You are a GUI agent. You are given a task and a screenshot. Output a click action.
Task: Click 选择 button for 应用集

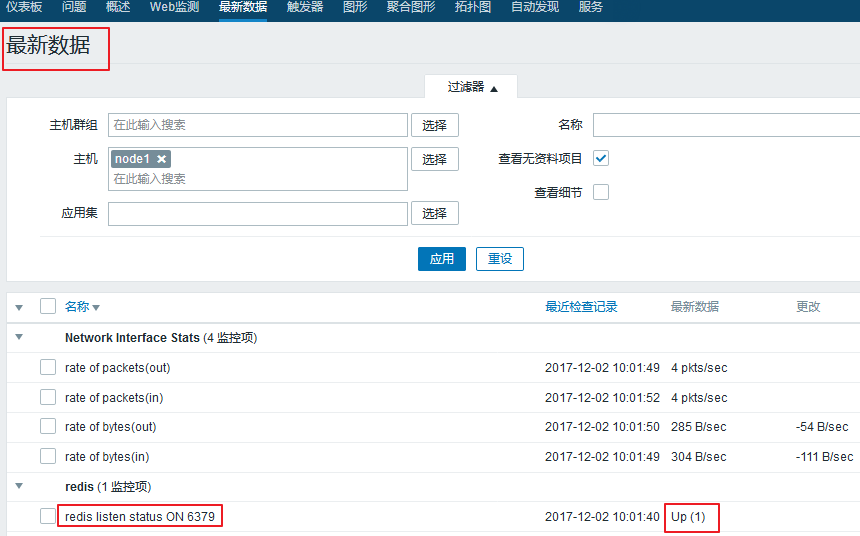434,213
